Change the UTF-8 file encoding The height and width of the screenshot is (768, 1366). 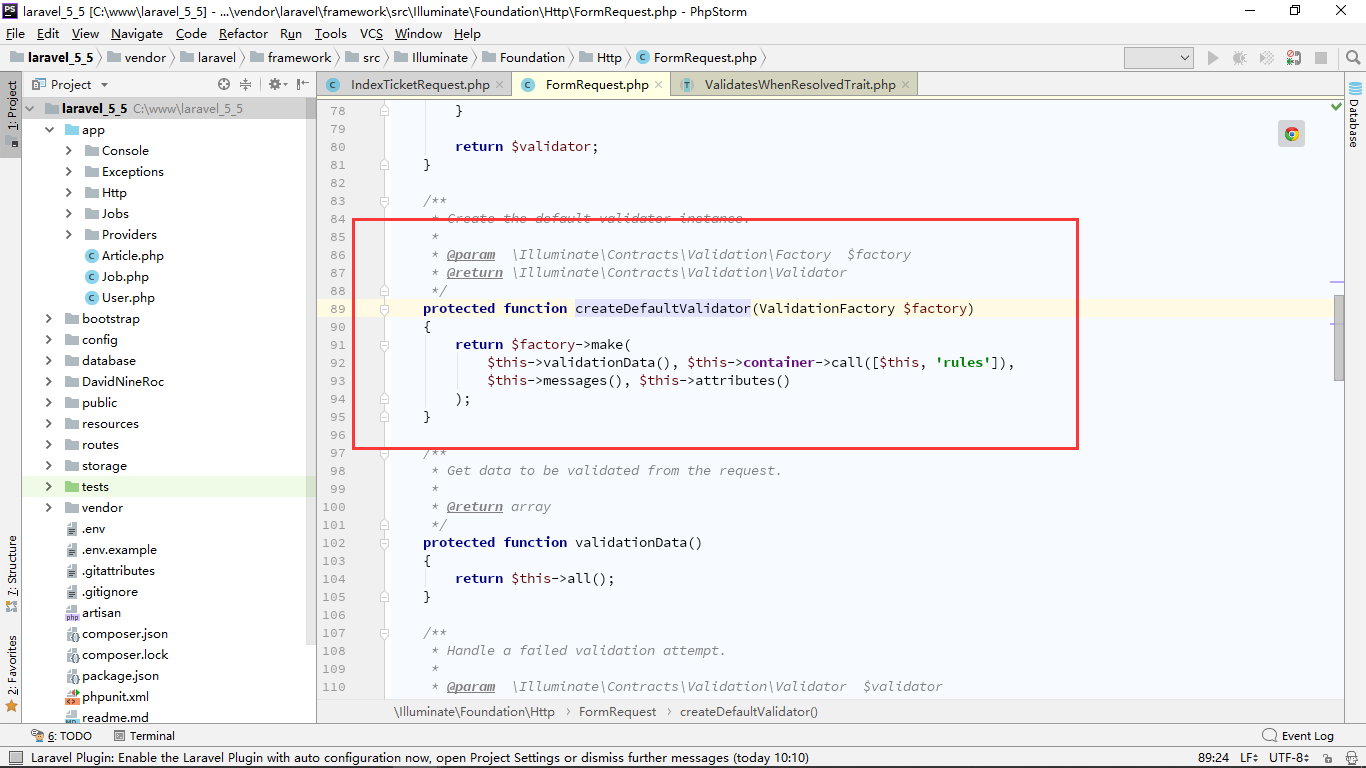[1290, 758]
